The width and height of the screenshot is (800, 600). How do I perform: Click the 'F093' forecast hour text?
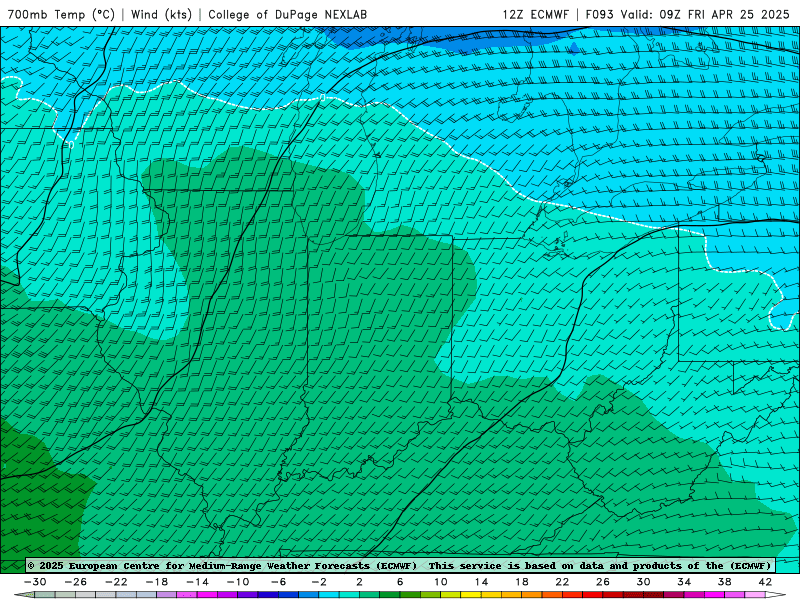(599, 14)
